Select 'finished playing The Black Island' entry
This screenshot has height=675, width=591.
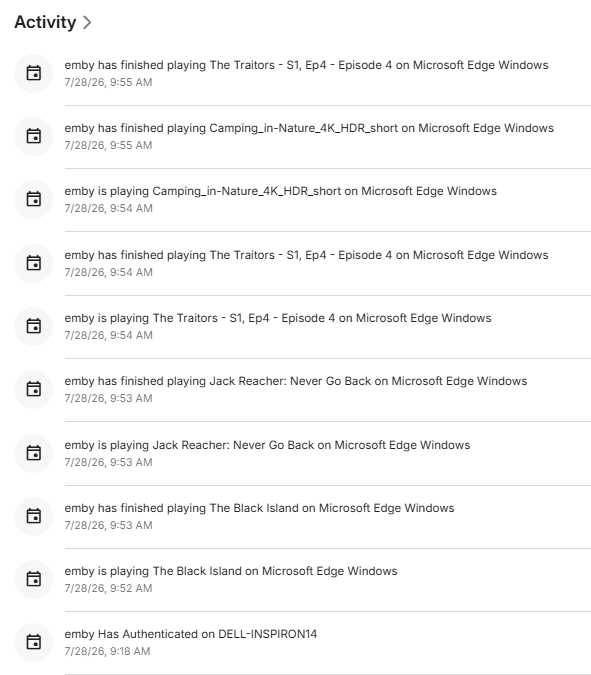pos(303,516)
